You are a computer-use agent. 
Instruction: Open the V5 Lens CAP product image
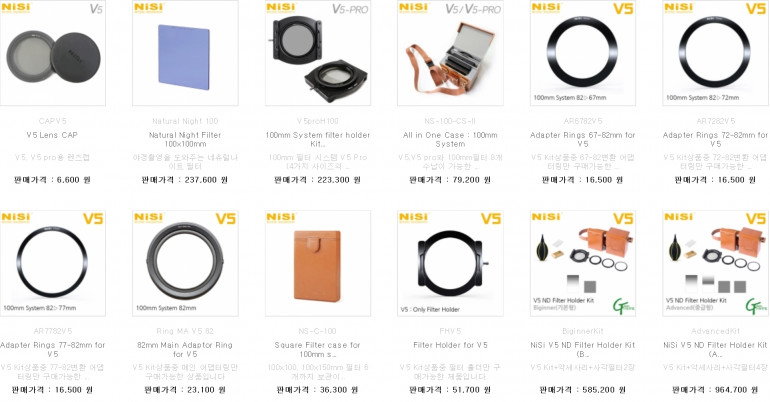click(53, 53)
